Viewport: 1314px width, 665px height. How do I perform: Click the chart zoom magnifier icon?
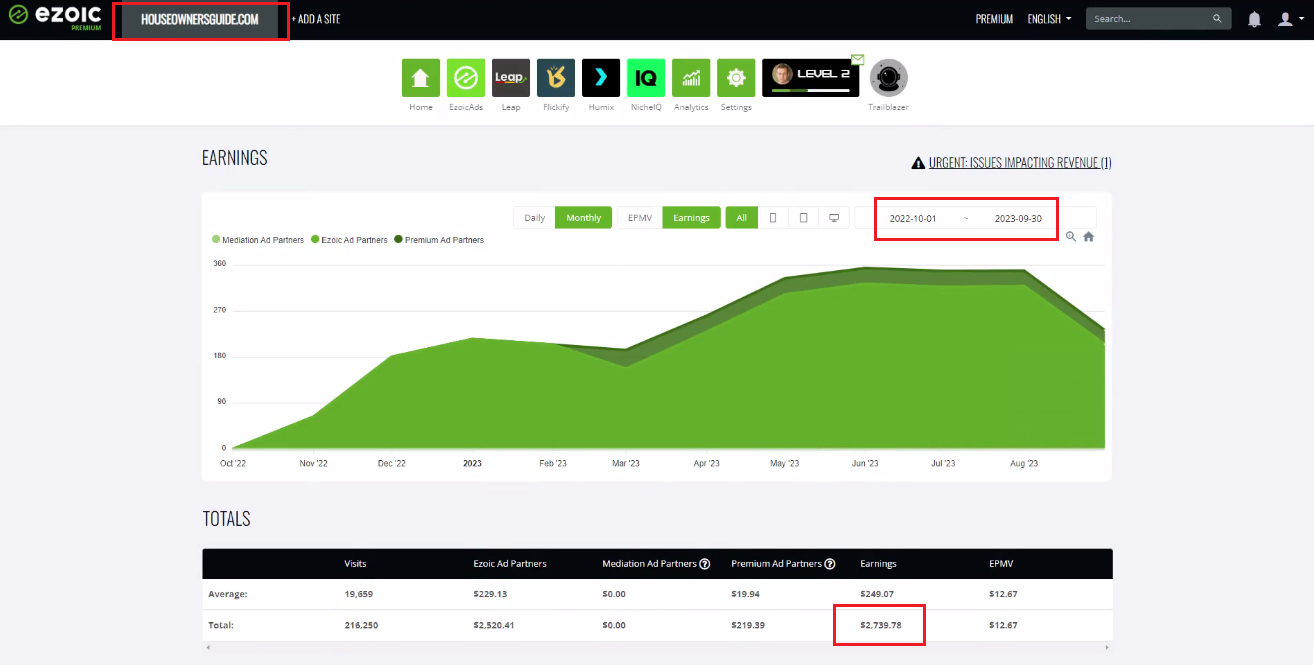click(1071, 237)
